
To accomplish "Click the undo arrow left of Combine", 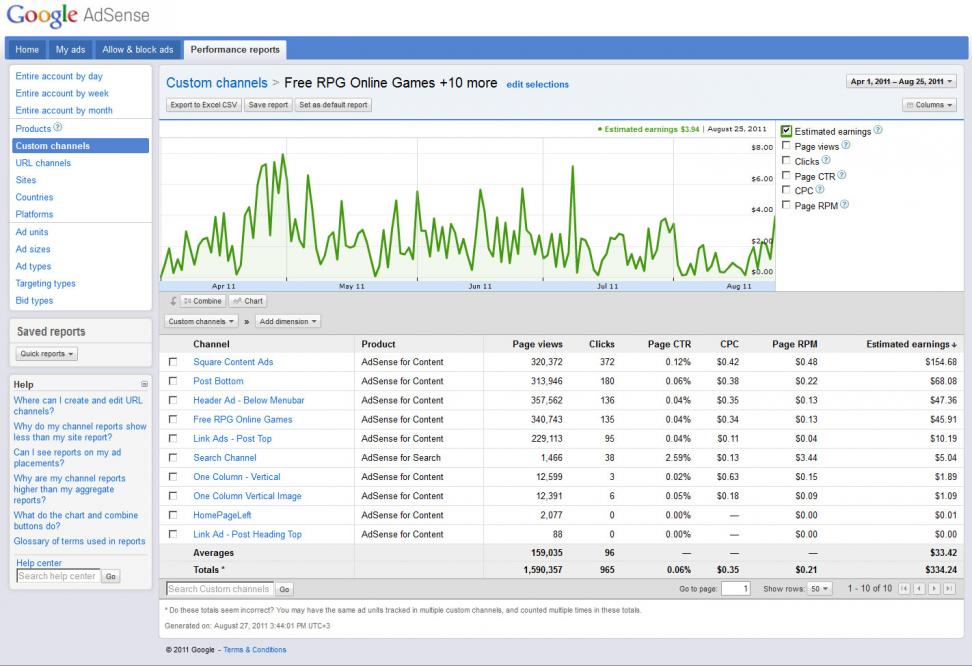I will (172, 301).
